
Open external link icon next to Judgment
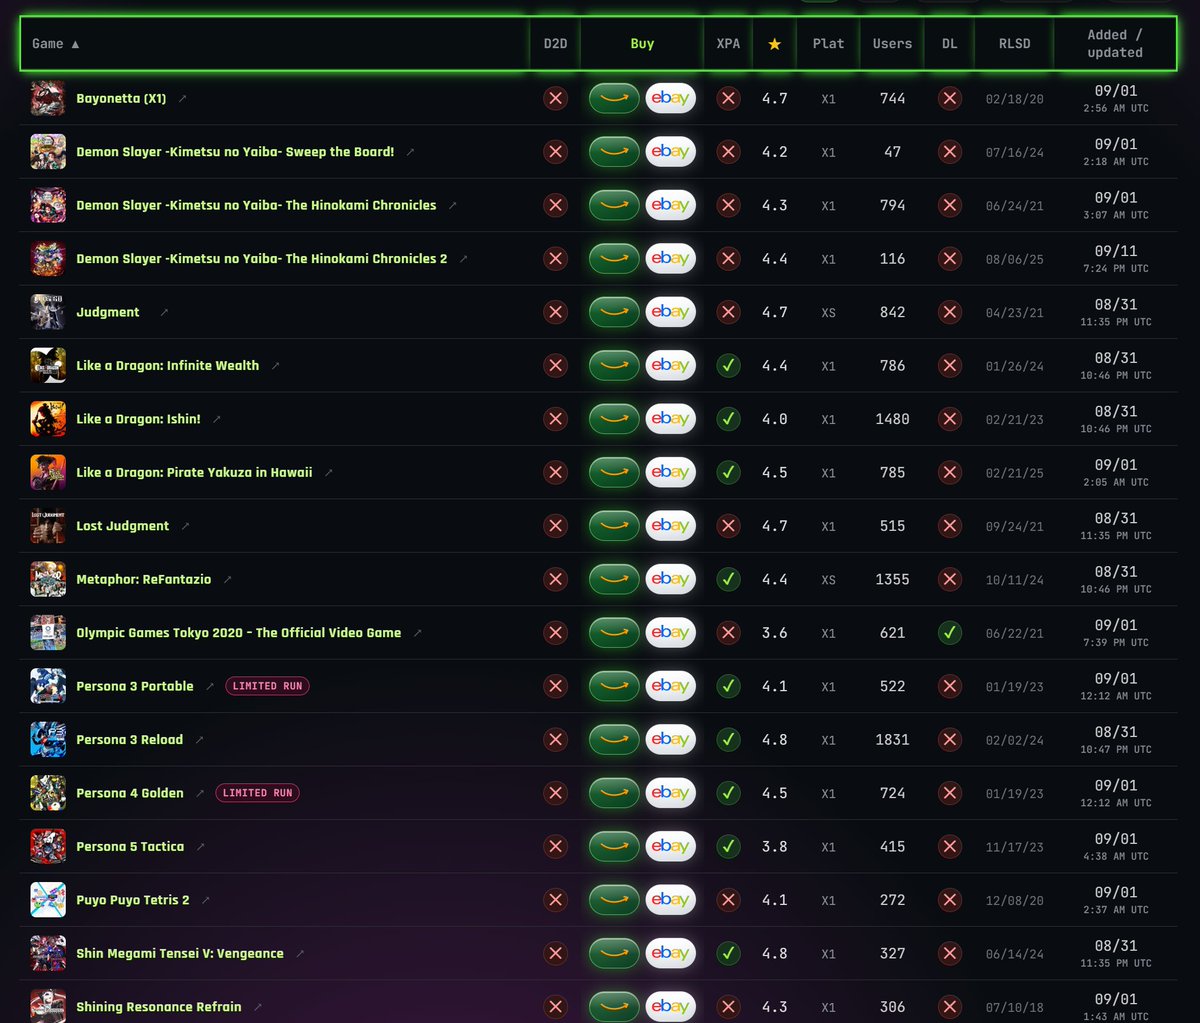(164, 313)
